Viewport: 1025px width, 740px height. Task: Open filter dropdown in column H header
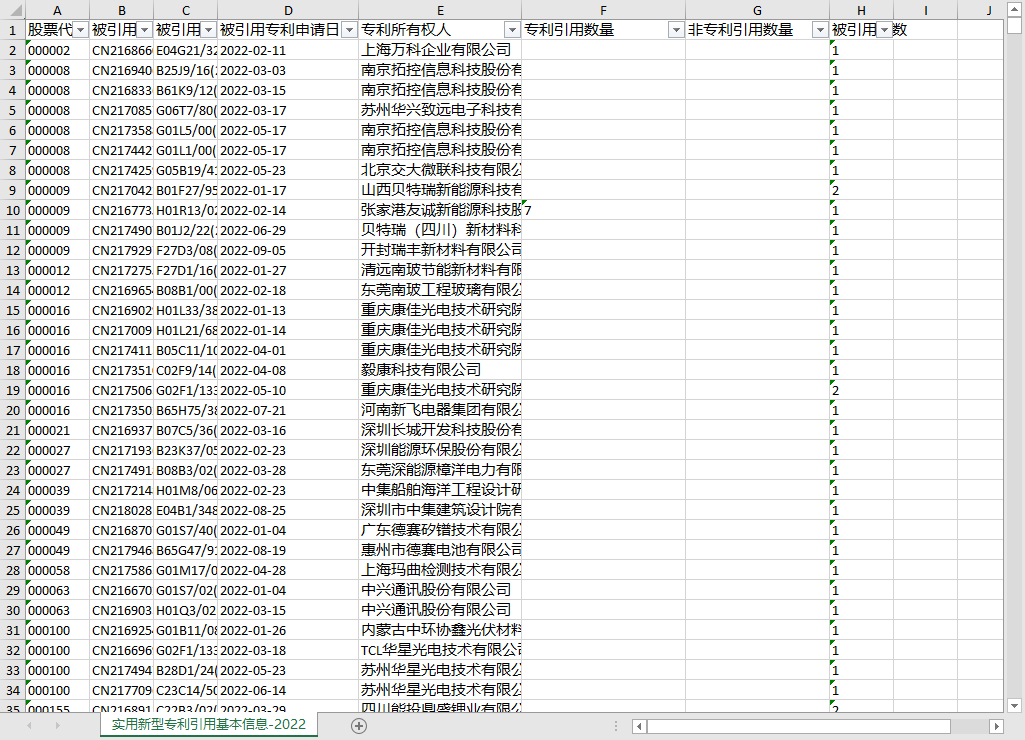(x=884, y=30)
